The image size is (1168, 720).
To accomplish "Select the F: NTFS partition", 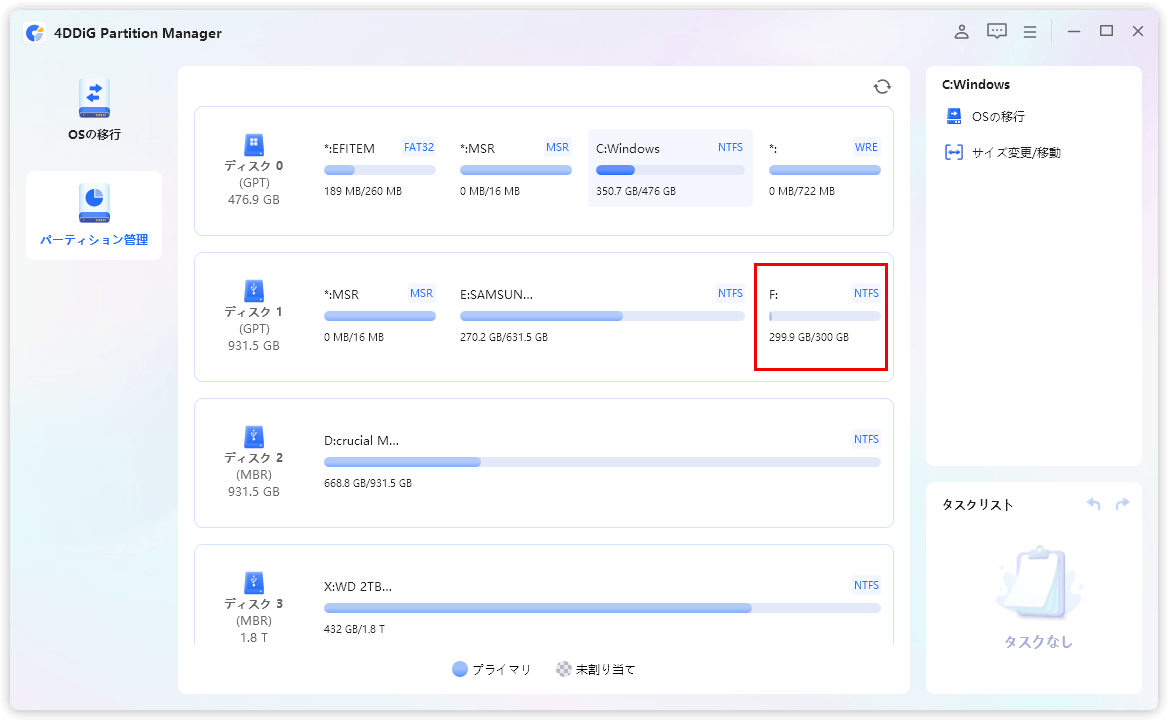I will pos(825,315).
